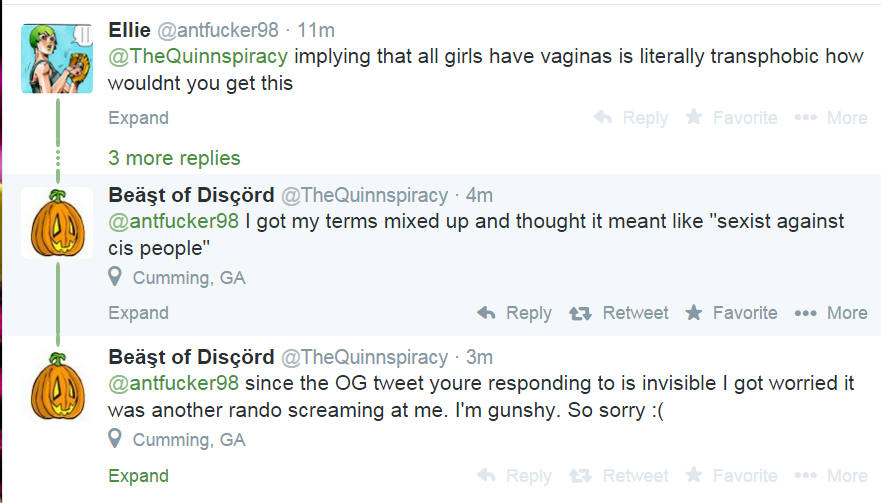Expand Ellie's tweet details
The image size is (881, 503).
[138, 118]
